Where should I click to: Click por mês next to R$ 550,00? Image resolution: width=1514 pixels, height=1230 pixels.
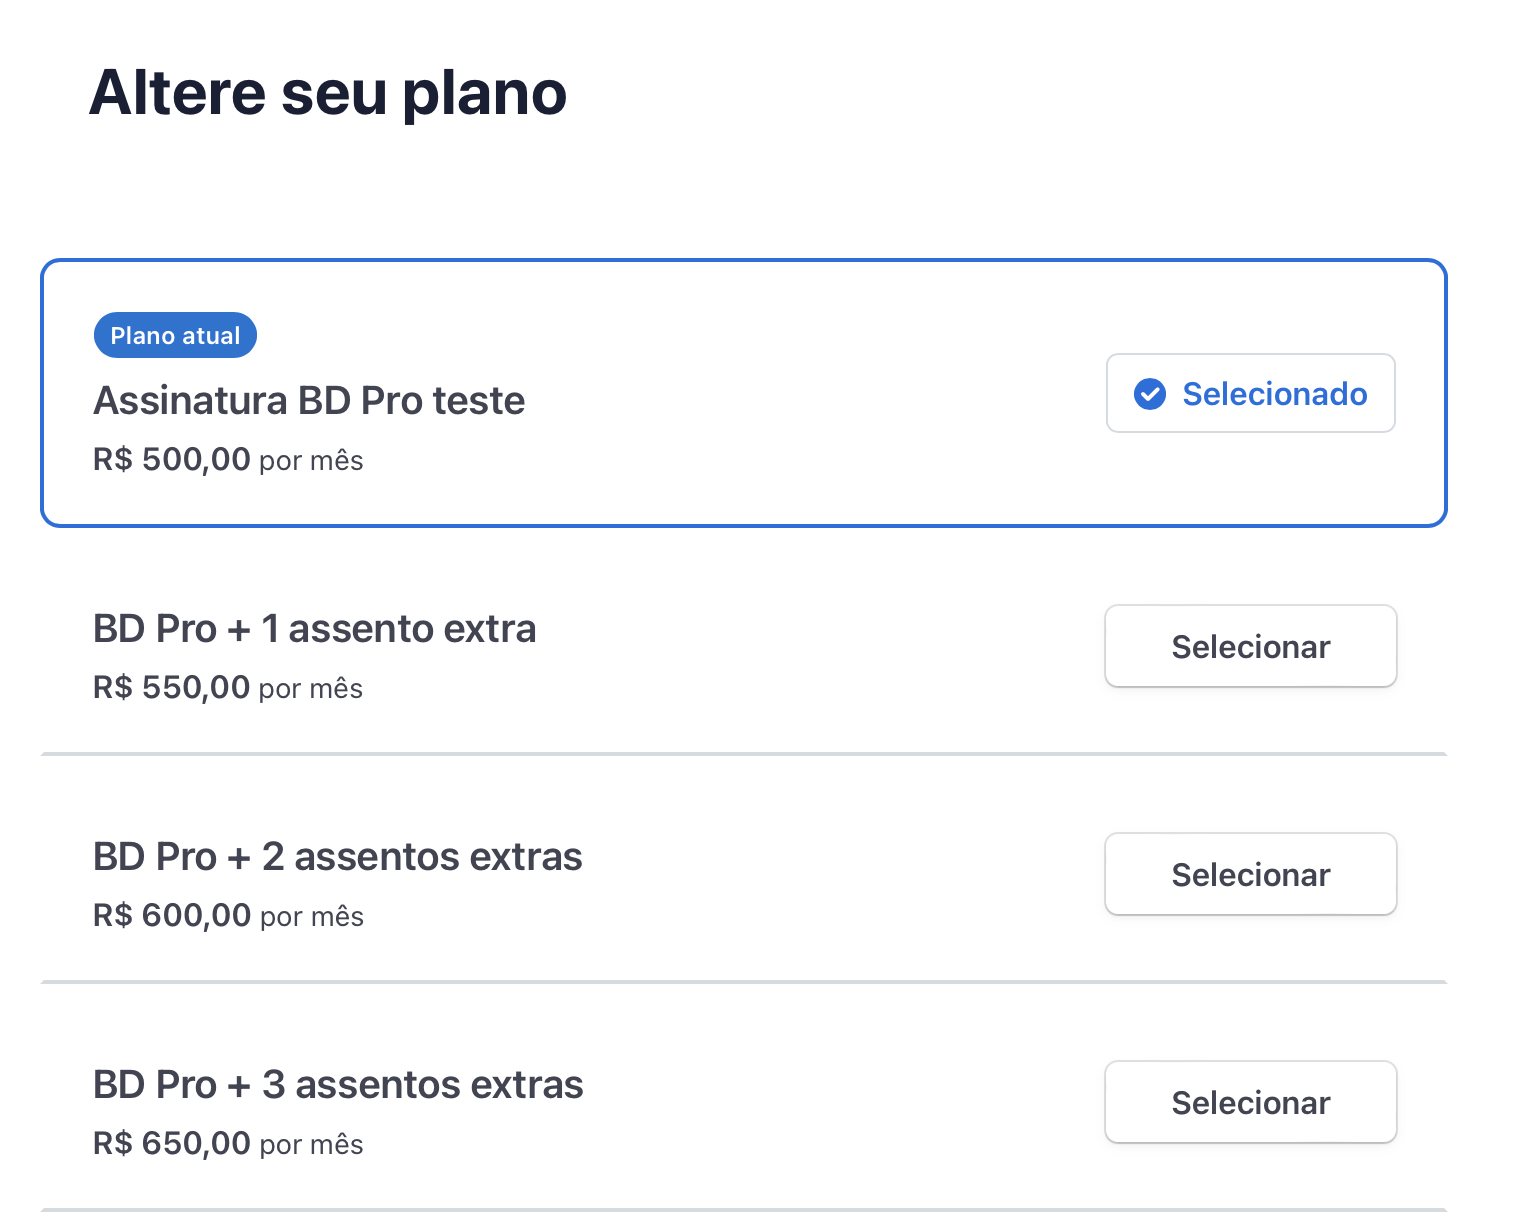click(311, 689)
